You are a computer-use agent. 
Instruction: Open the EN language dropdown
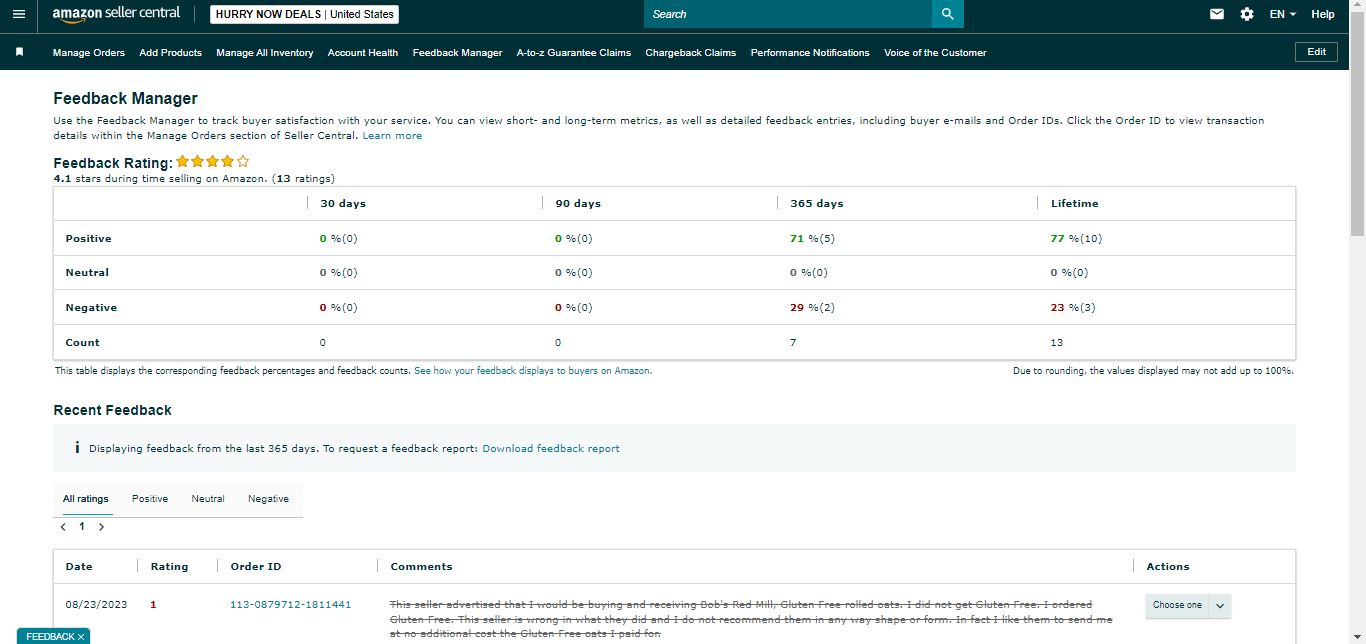(x=1283, y=14)
